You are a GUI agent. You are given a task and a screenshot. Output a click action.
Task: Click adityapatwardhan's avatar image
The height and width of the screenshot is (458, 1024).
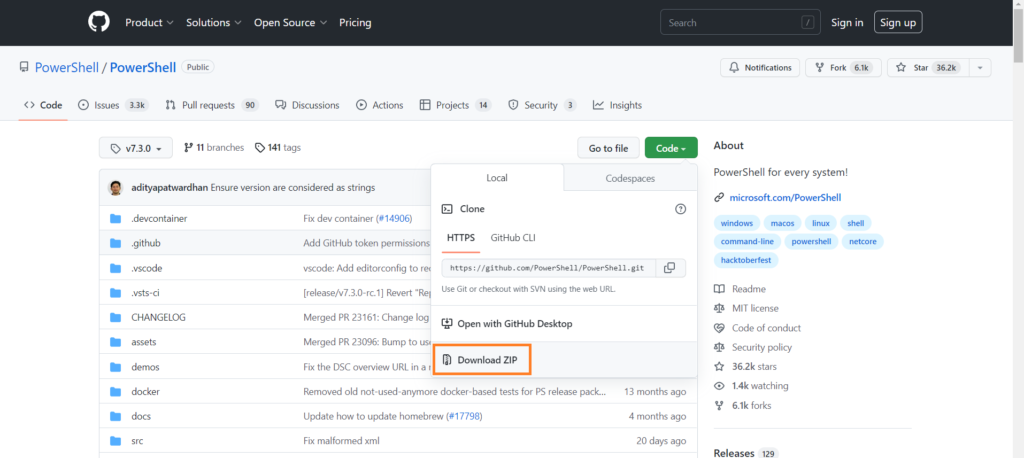click(116, 188)
